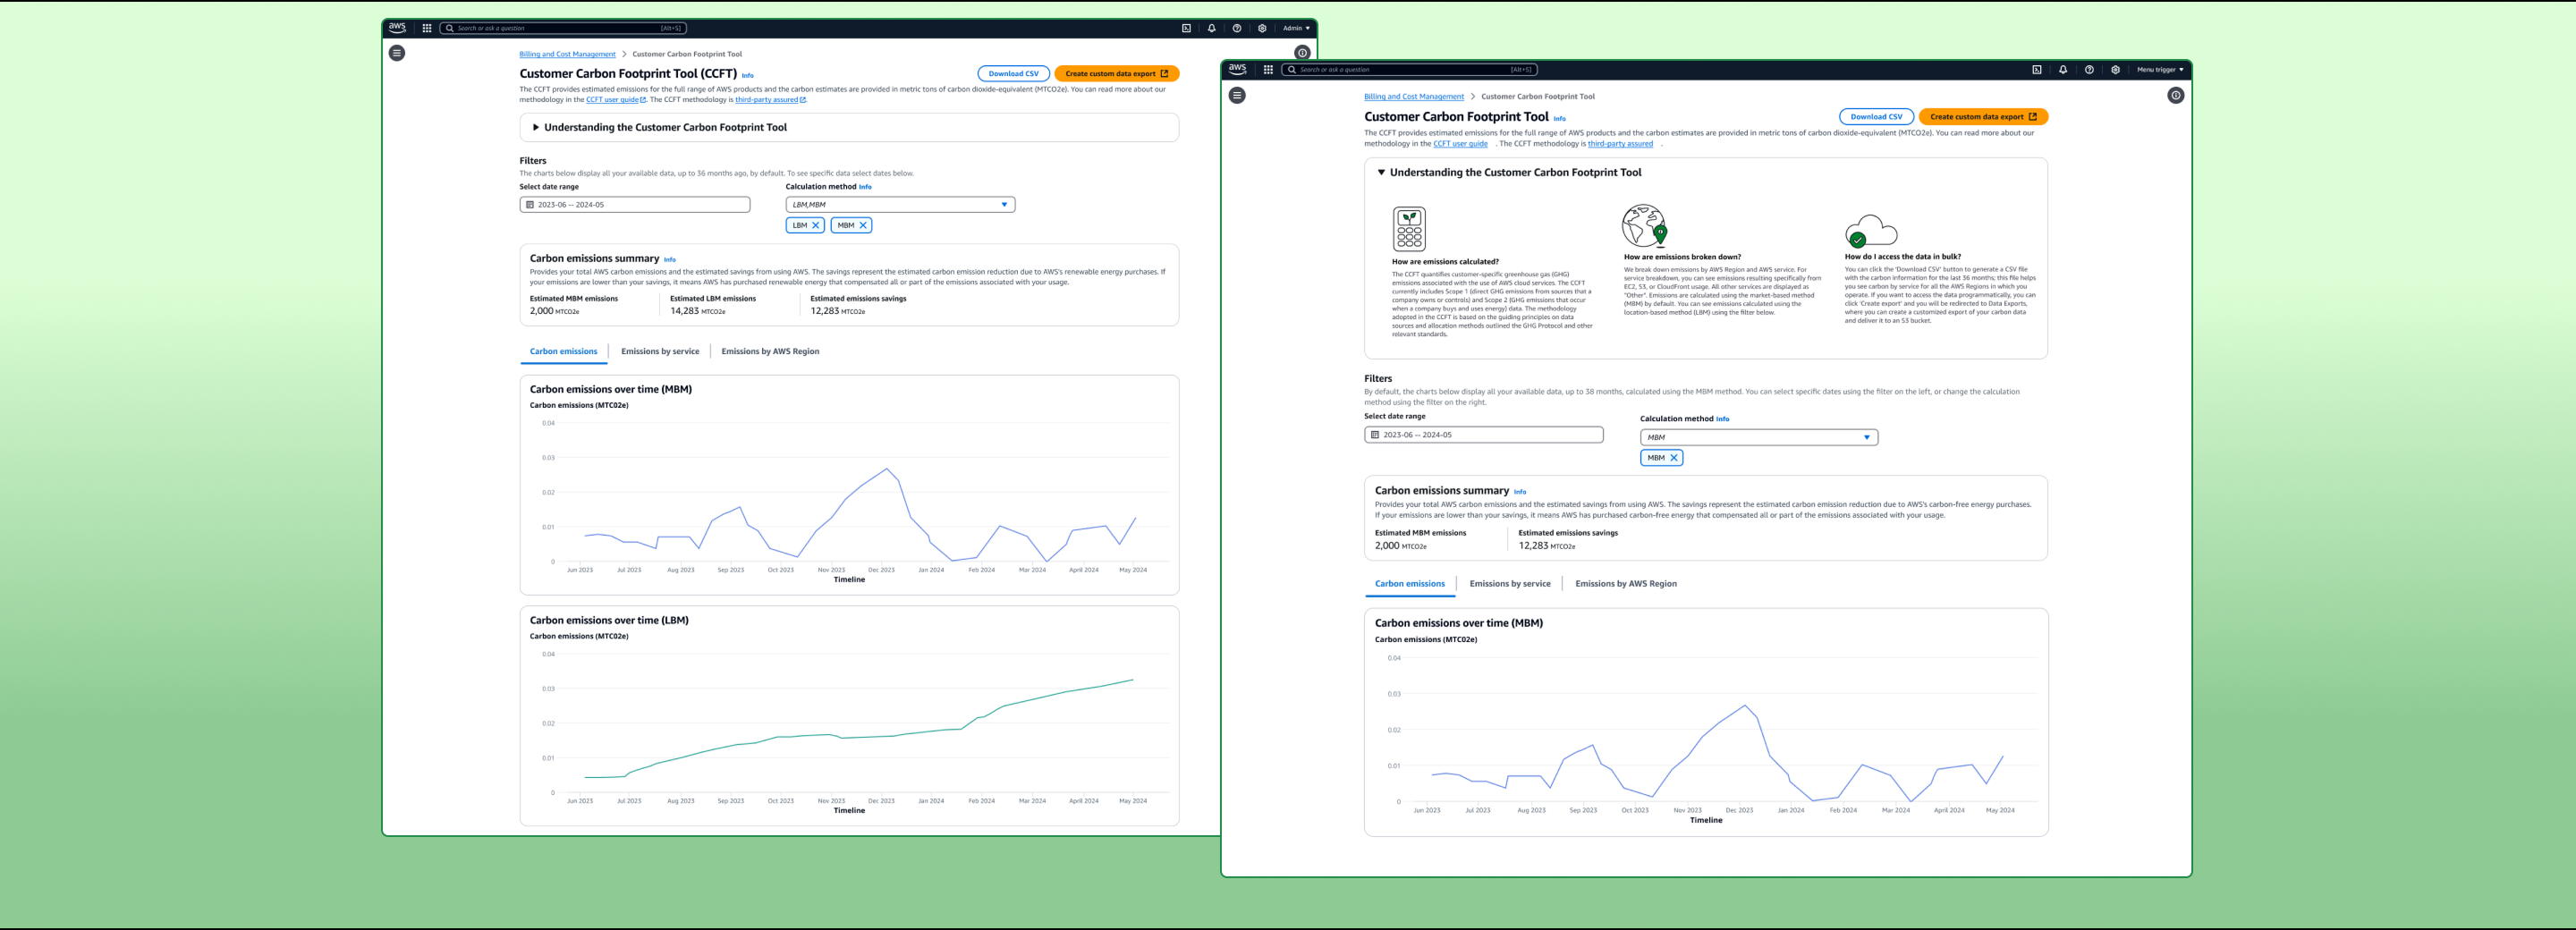Focus search bar in left window header
Screen dimensions: 2576x930
pyautogui.click(x=563, y=28)
